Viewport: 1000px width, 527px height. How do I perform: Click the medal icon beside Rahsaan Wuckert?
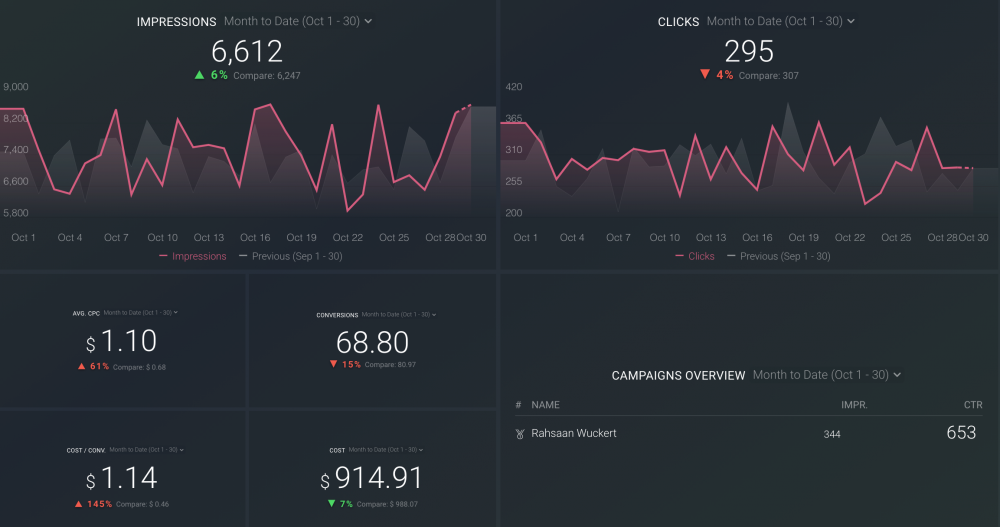[x=519, y=434]
